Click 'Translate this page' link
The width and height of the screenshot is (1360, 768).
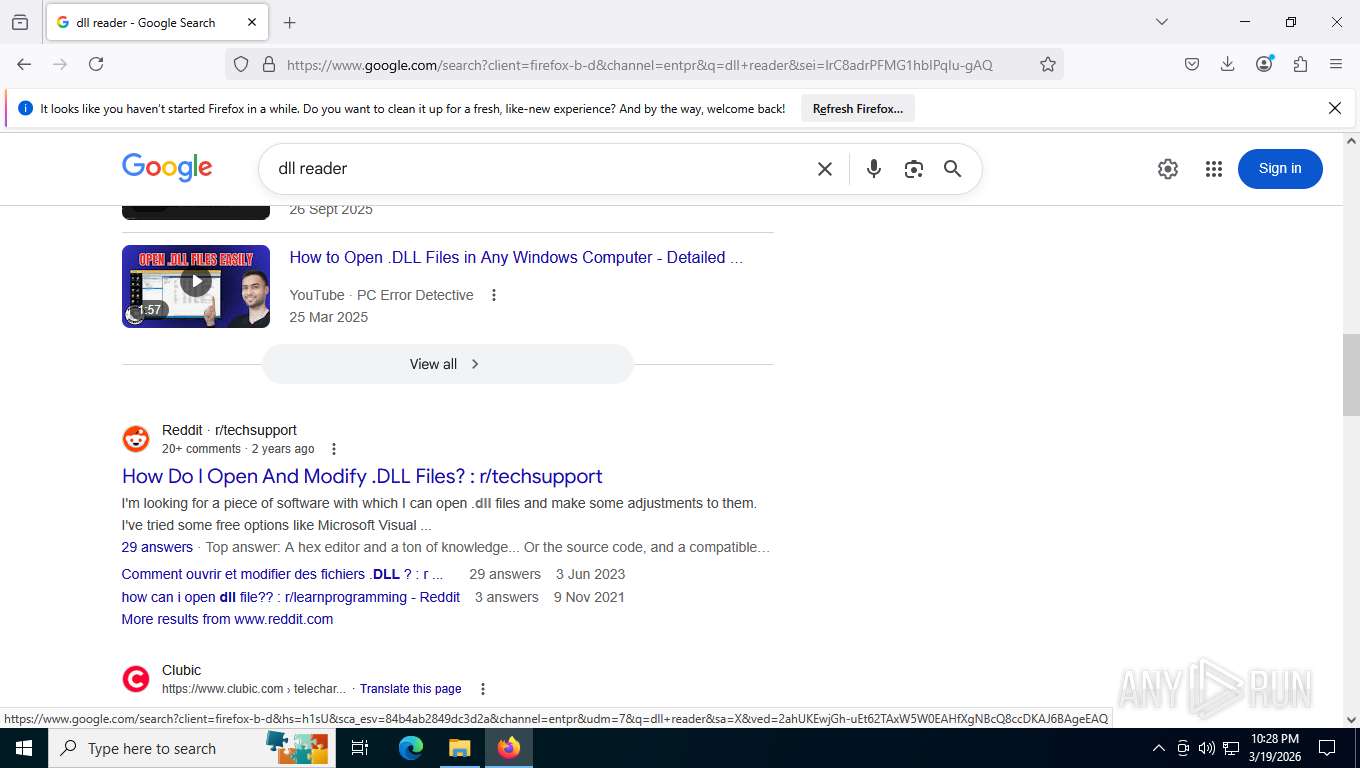tap(411, 689)
